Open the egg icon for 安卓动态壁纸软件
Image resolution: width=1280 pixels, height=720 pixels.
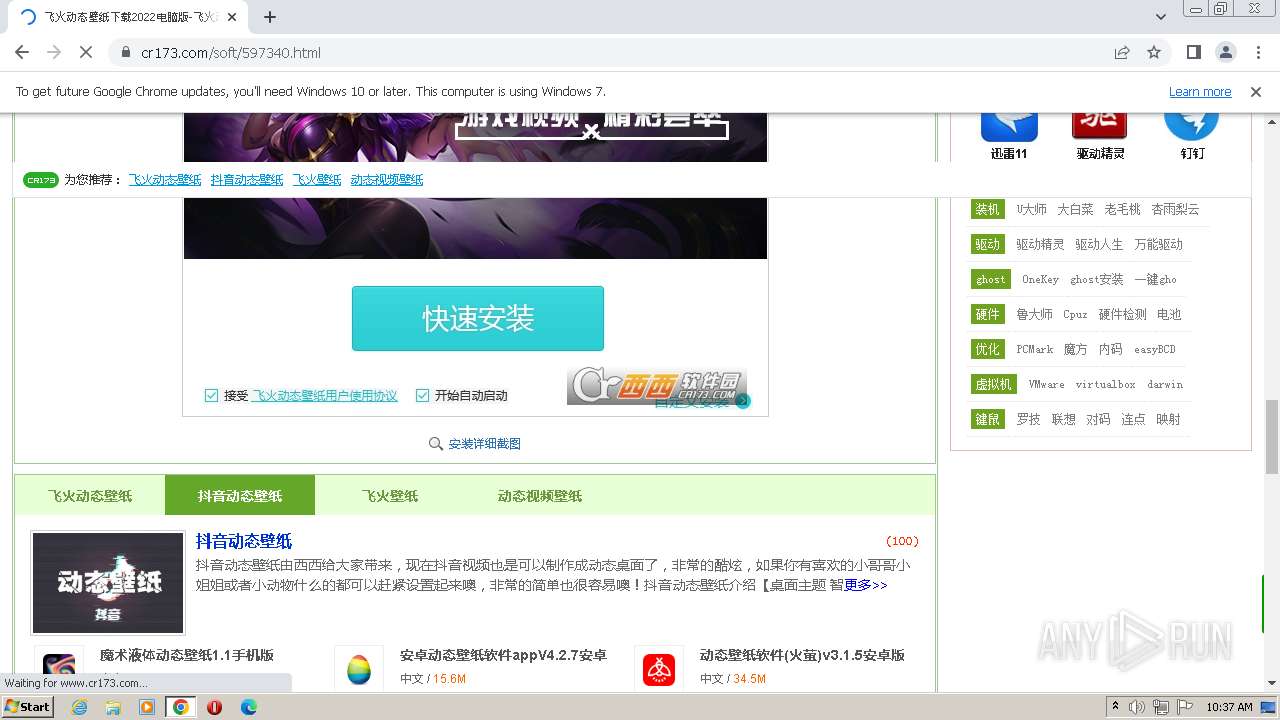tap(359, 669)
